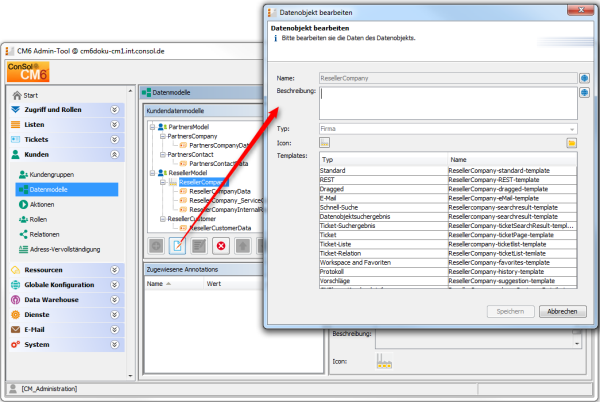Select the Standard template row
This screenshot has height=402, width=600.
(448, 171)
